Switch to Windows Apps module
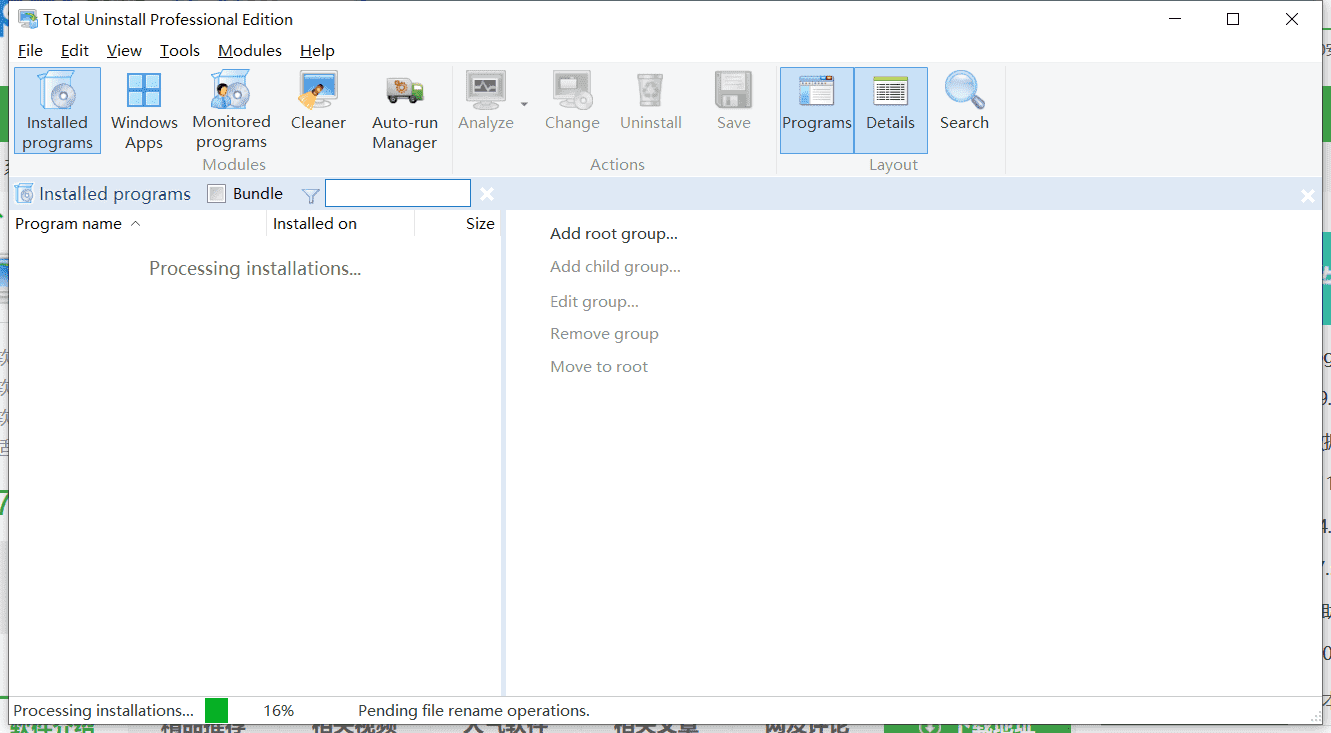The width and height of the screenshot is (1331, 733). [x=144, y=110]
